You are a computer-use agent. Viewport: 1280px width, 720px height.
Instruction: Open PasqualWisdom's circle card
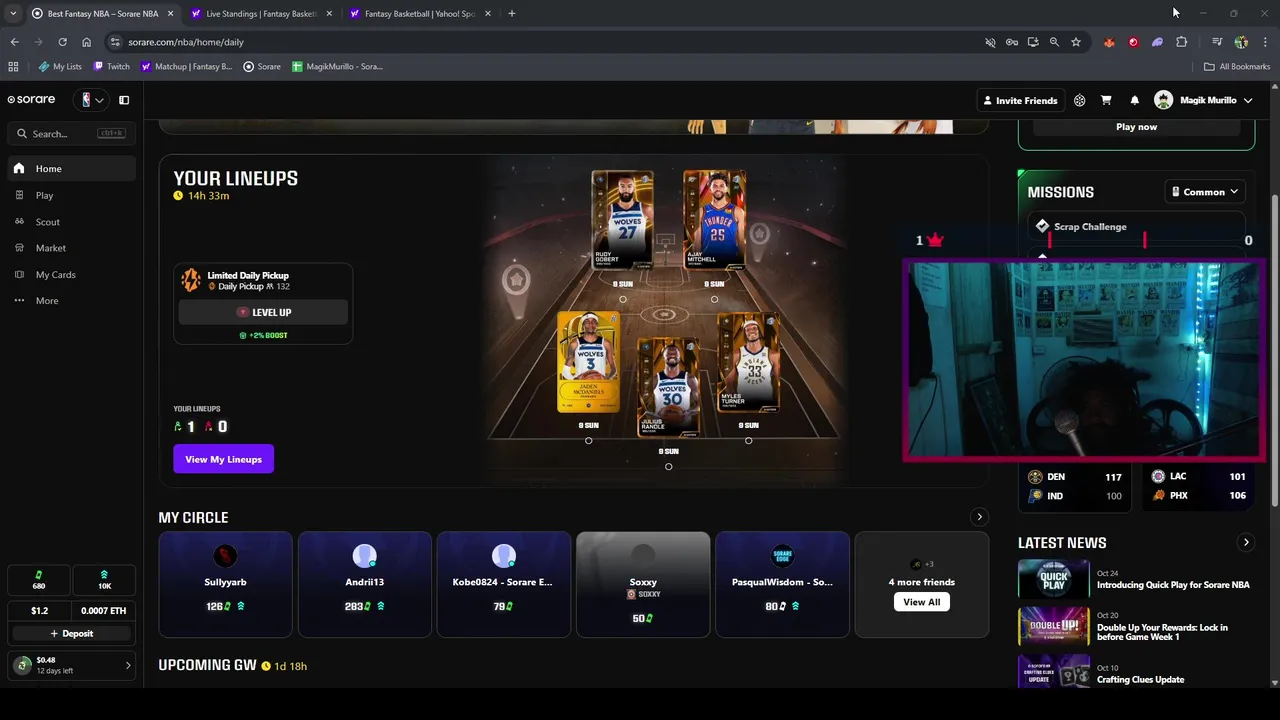(782, 585)
